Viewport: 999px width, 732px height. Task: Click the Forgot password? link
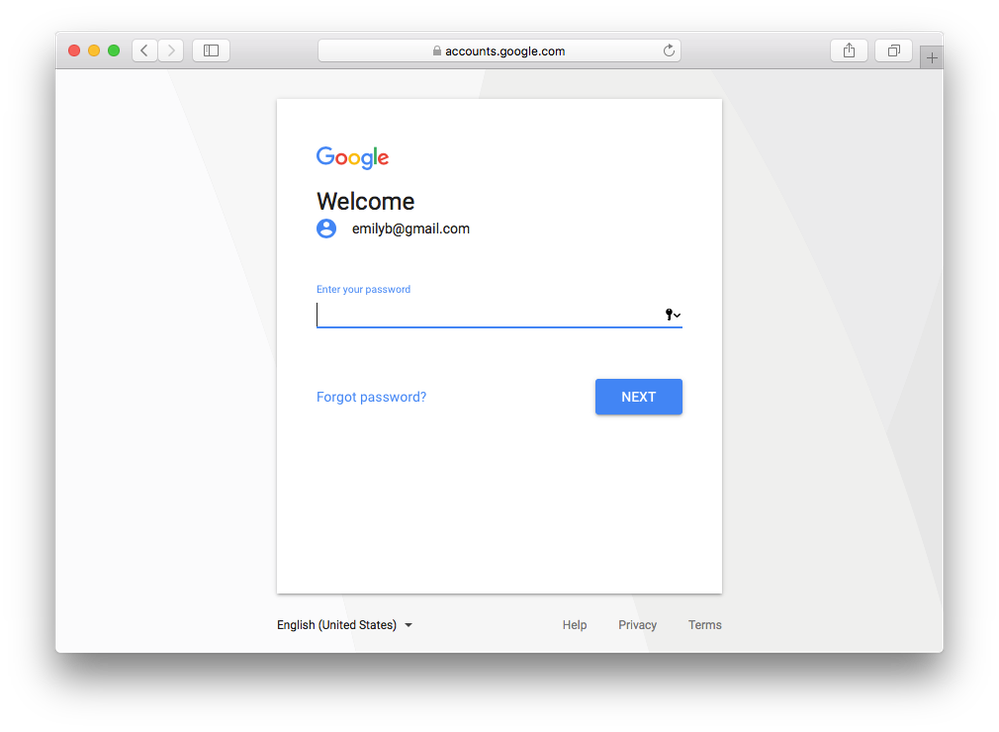click(371, 397)
